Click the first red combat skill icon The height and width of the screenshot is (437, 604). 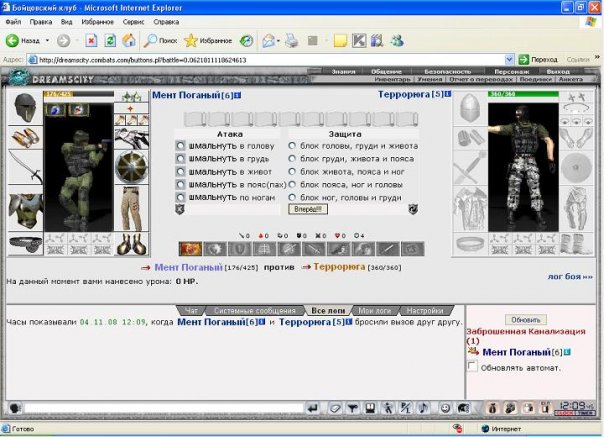point(190,249)
